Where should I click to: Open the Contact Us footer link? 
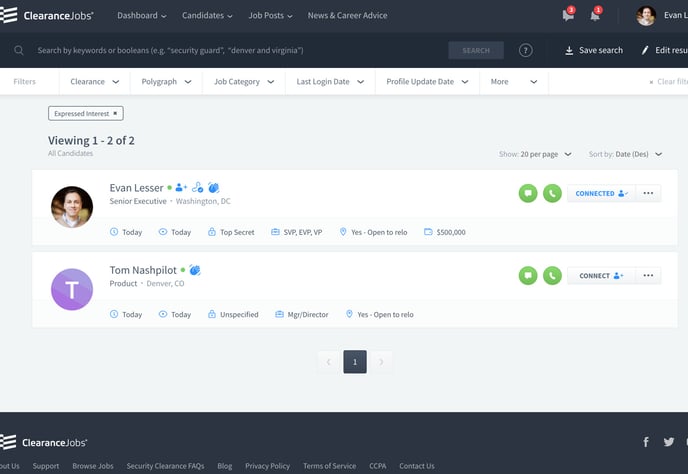click(416, 466)
